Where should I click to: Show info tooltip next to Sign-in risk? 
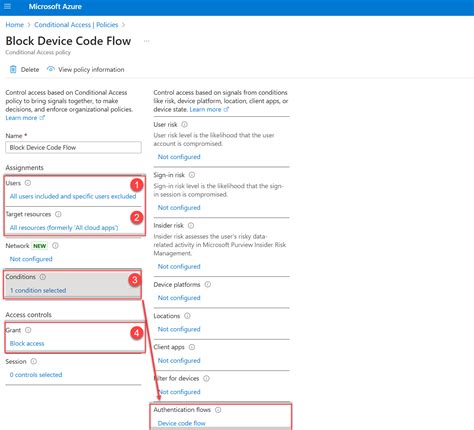[192, 175]
